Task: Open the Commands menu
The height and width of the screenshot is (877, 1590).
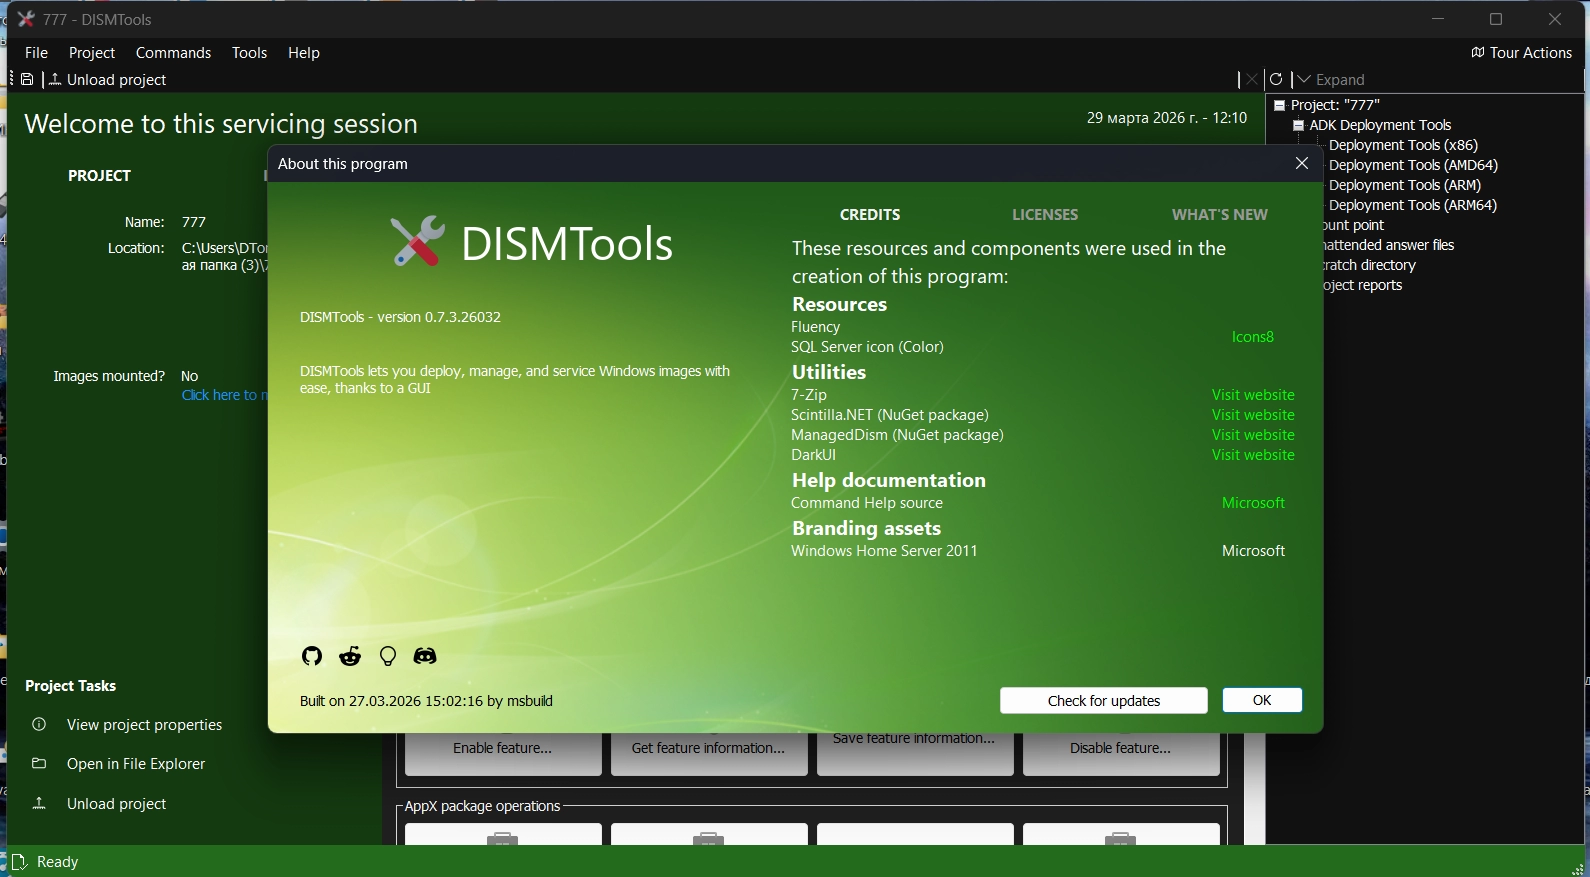Action: tap(173, 53)
